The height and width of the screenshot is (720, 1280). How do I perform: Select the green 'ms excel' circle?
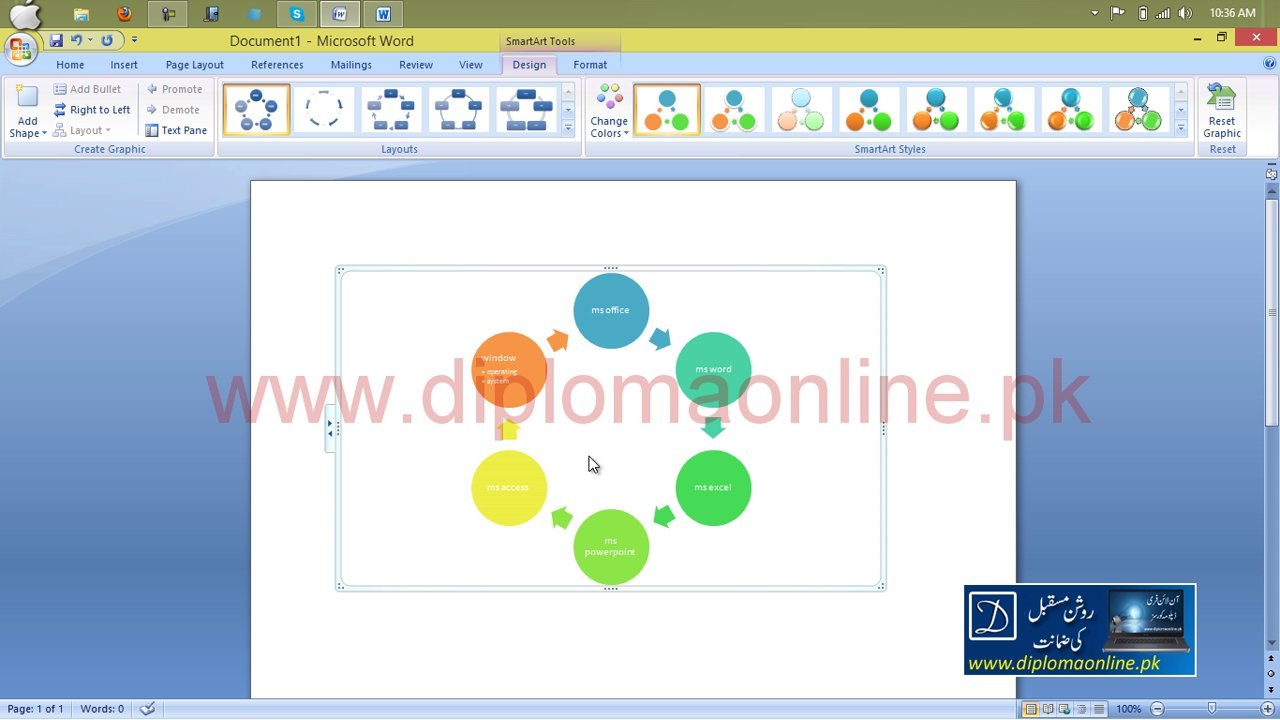[713, 488]
